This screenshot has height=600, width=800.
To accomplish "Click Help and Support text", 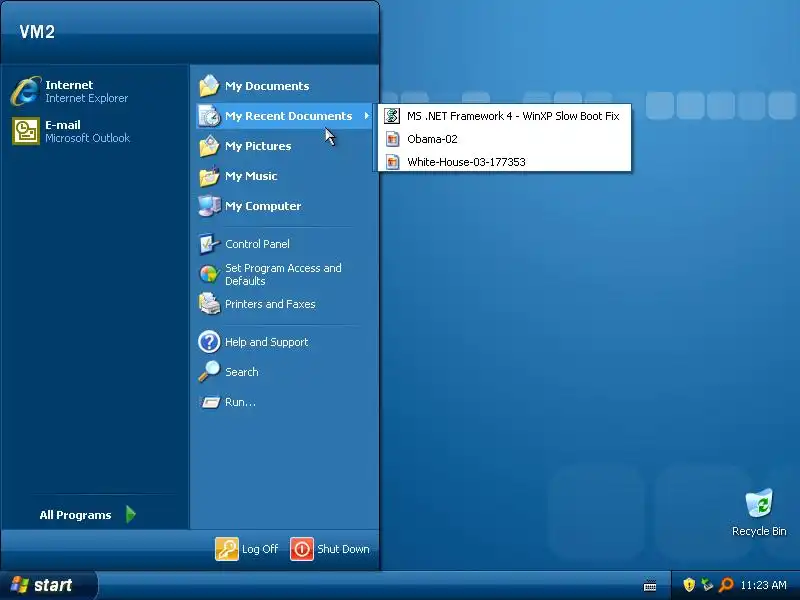I will tap(266, 342).
